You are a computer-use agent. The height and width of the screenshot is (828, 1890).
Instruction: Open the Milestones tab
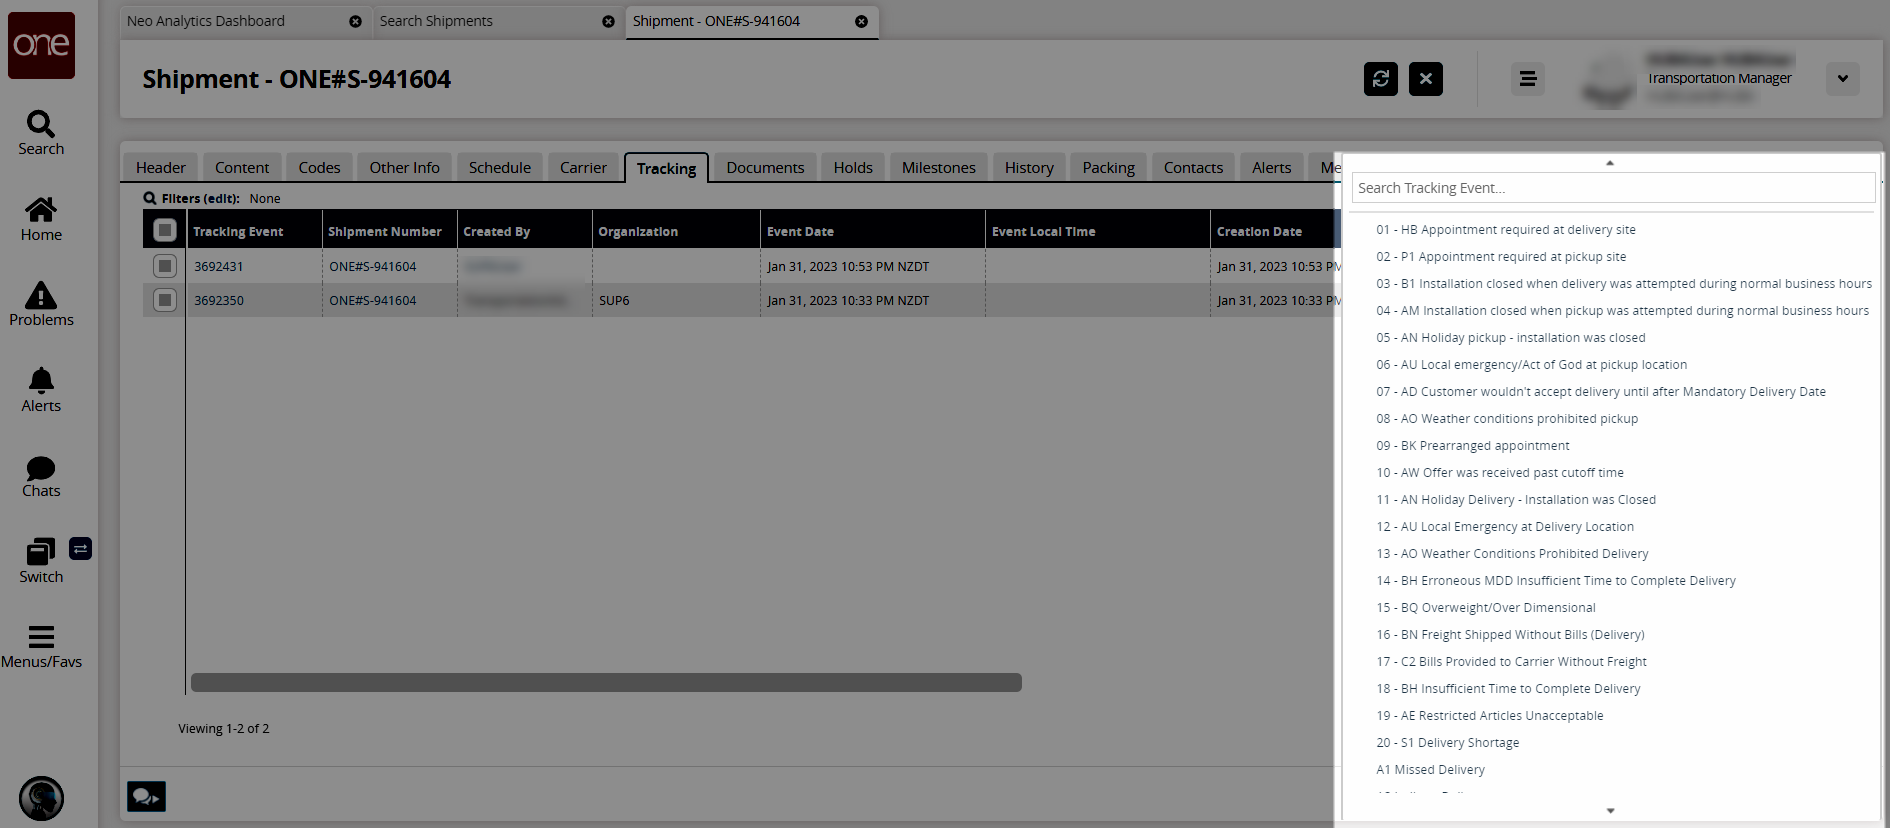[939, 167]
